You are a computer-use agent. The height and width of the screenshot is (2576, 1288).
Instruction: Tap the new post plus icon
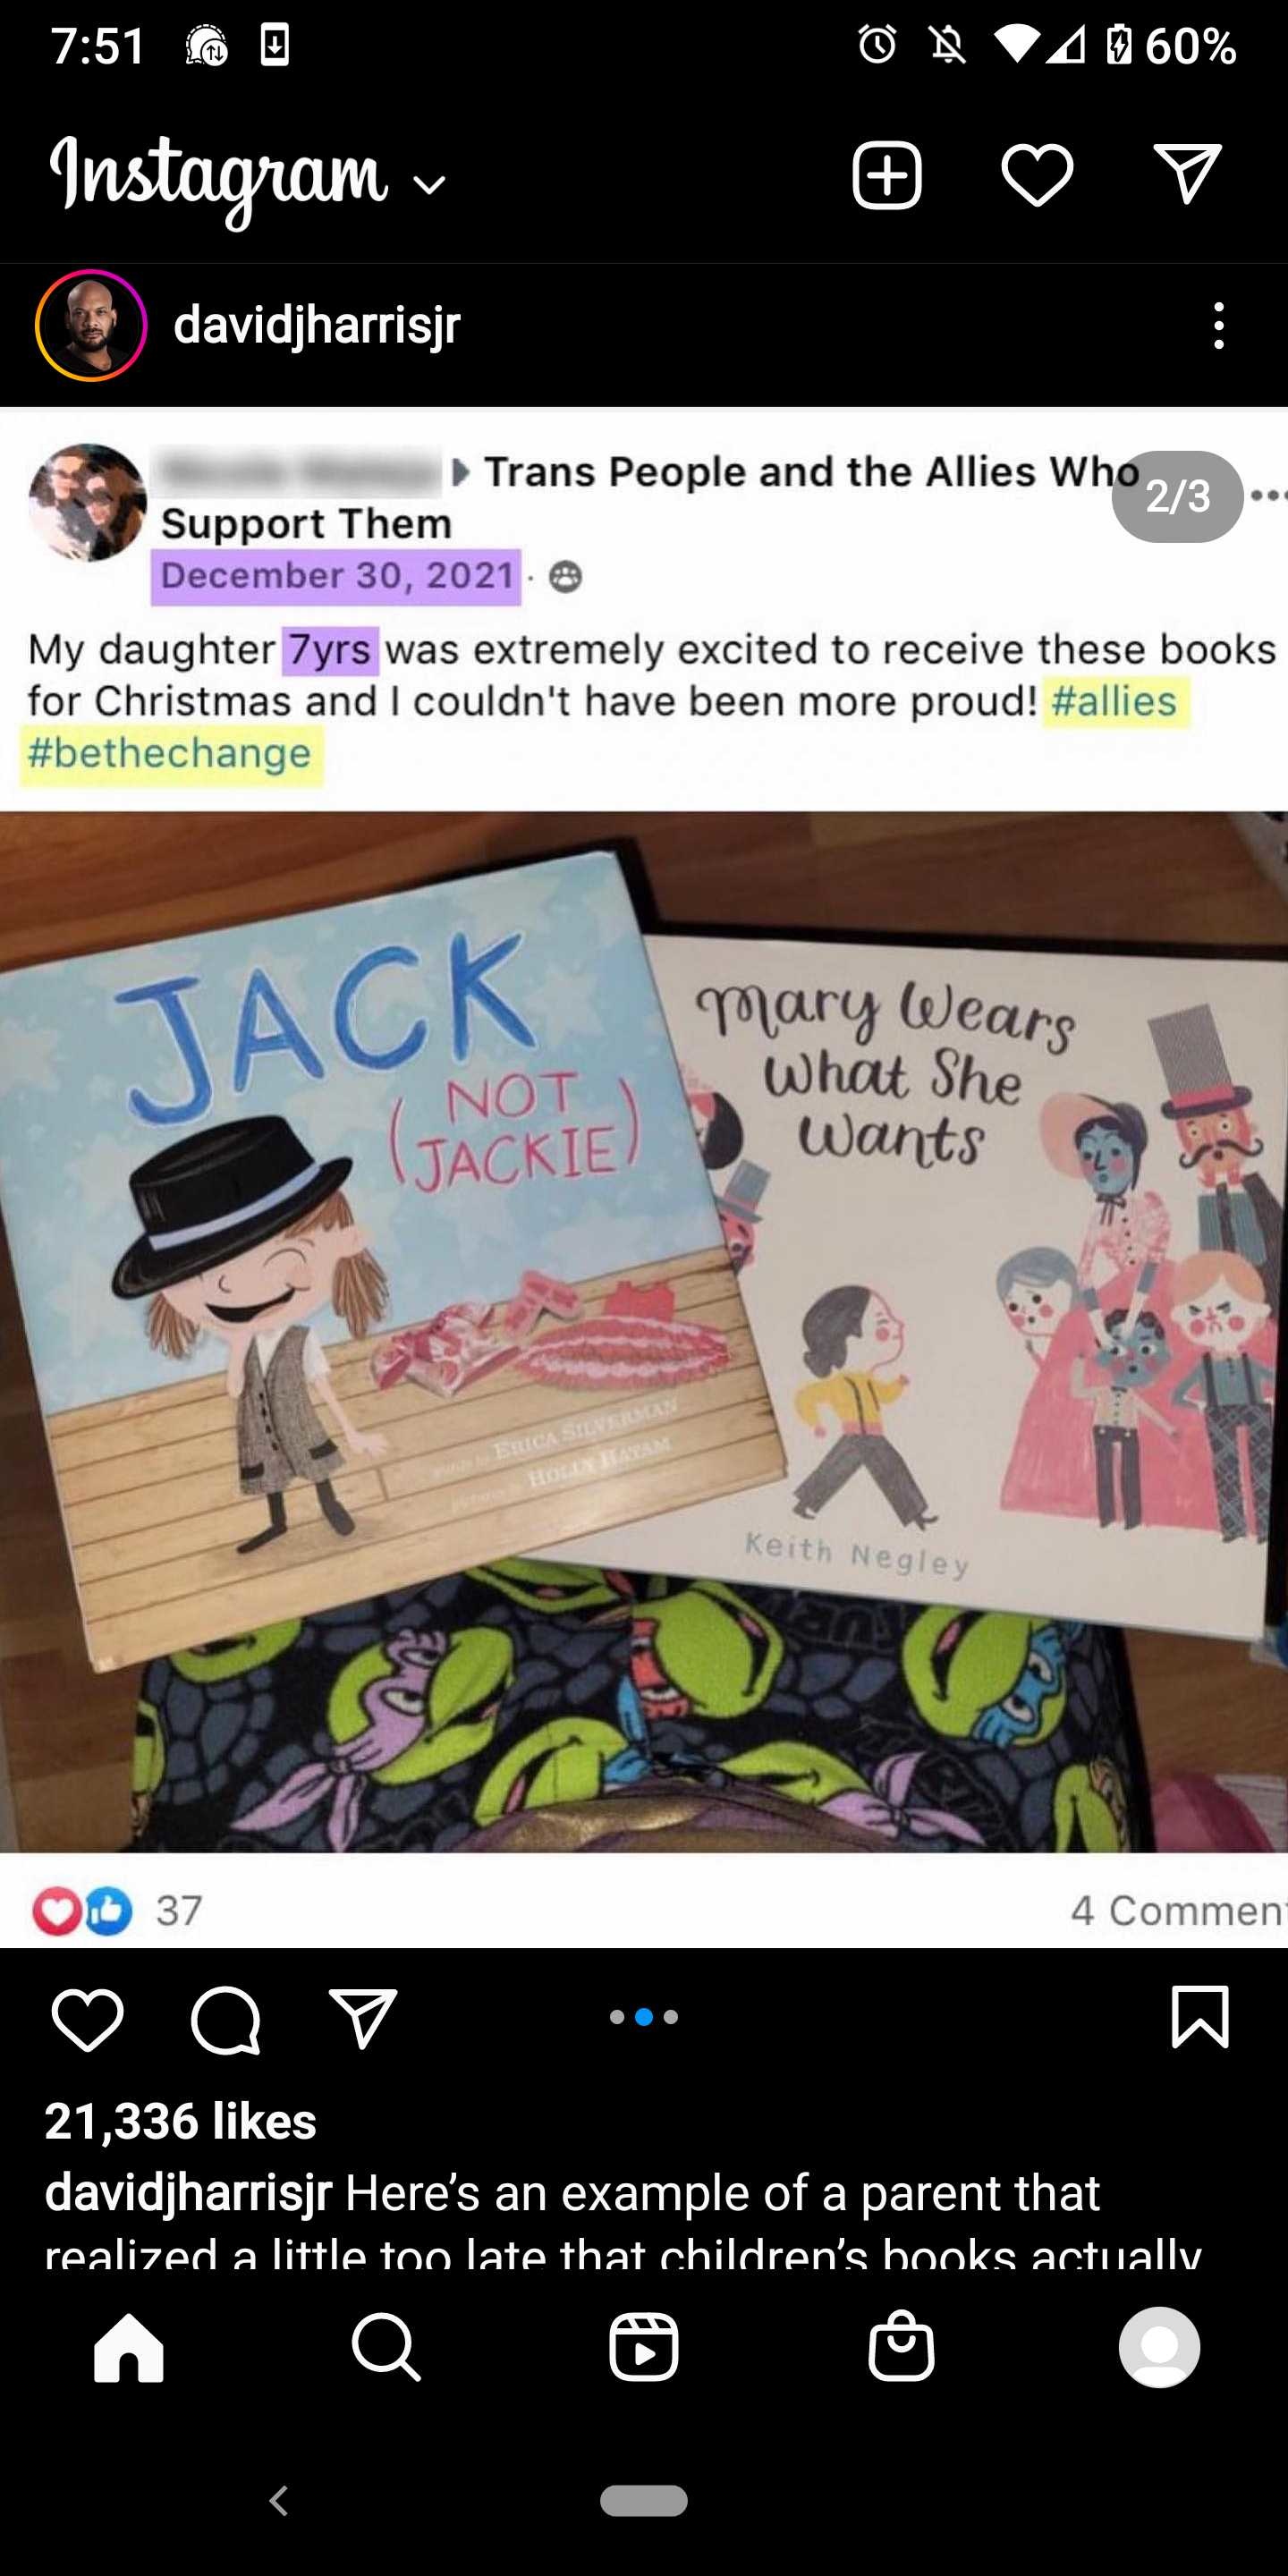pos(886,176)
